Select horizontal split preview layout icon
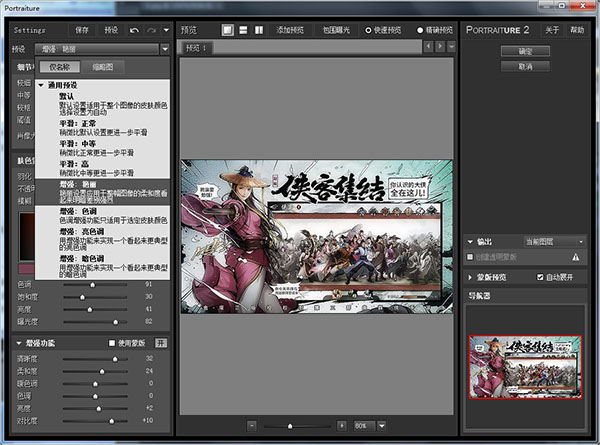This screenshot has width=600, height=445. [243, 30]
